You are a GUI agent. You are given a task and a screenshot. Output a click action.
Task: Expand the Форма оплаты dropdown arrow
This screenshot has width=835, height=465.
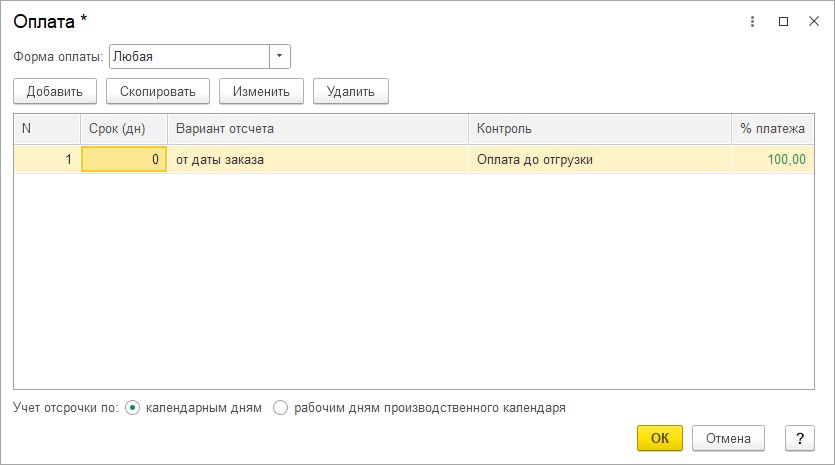[x=280, y=57]
